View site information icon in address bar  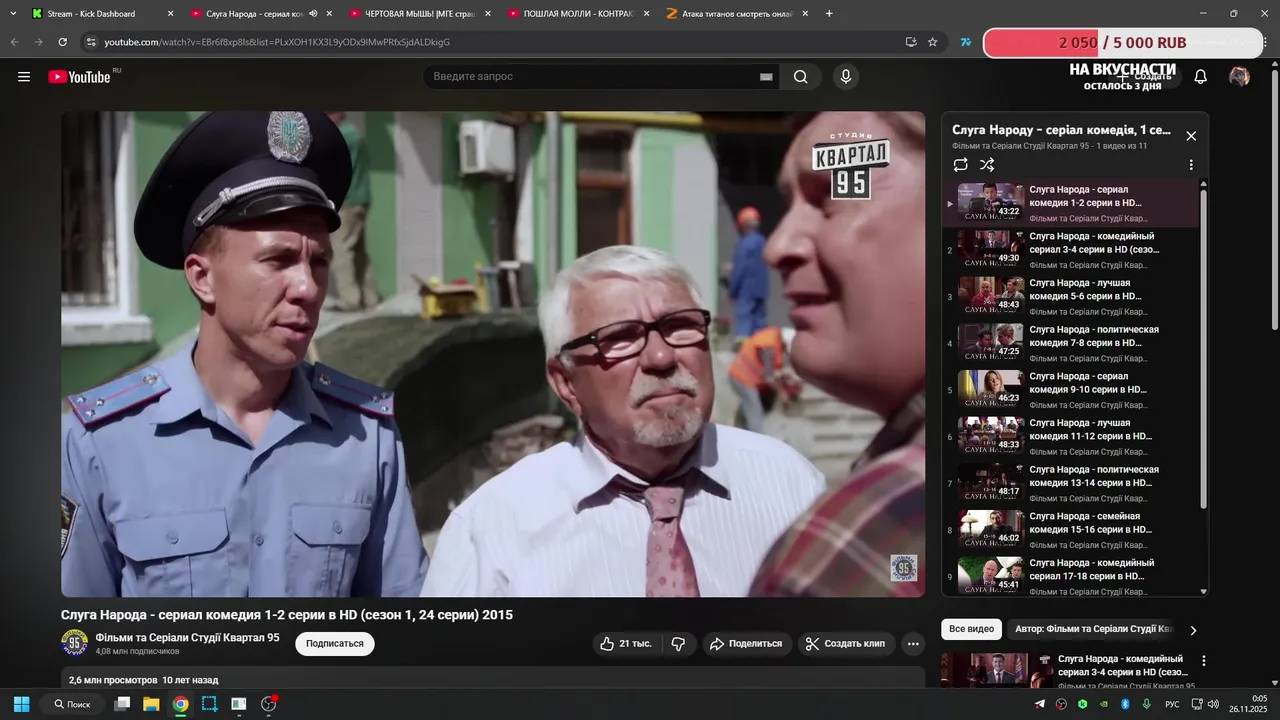[x=91, y=42]
